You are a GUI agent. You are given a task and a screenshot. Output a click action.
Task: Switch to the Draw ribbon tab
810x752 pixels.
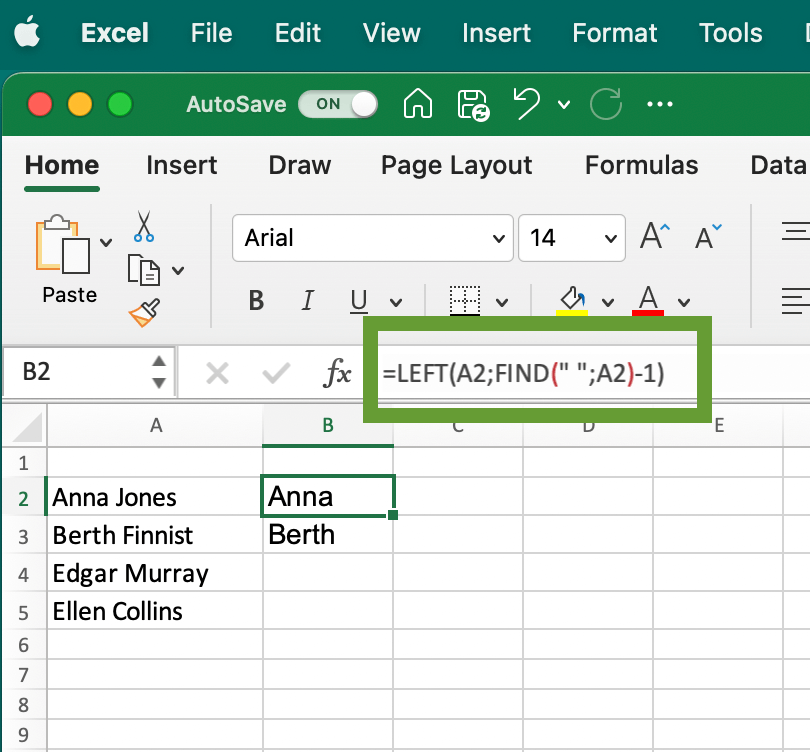pos(300,166)
